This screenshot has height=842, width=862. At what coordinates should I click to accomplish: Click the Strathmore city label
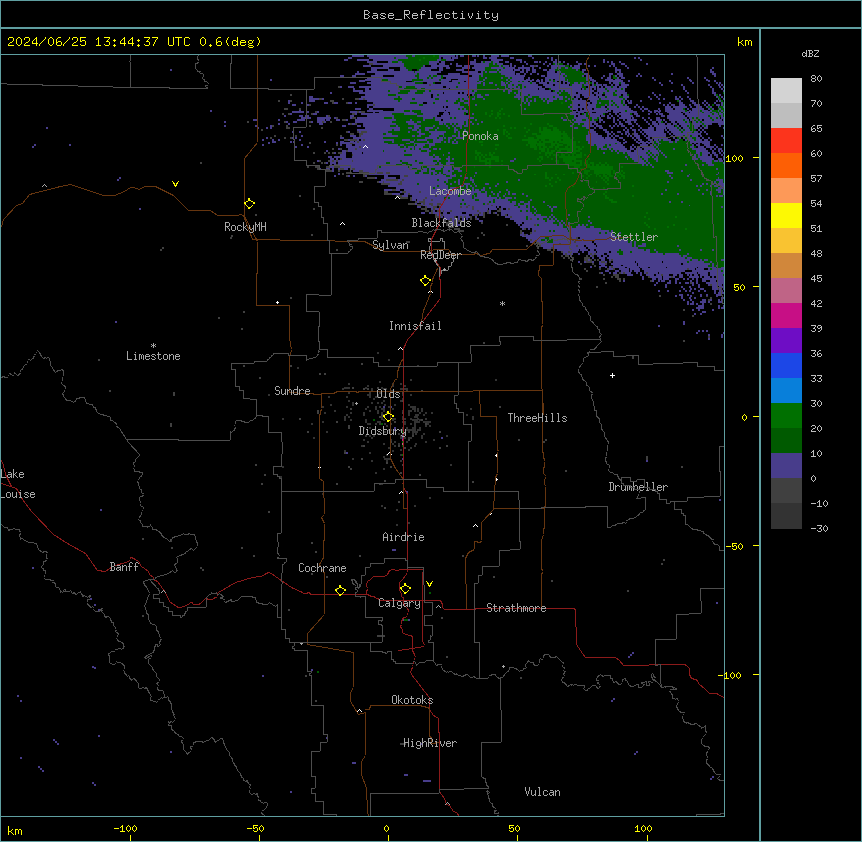click(x=516, y=608)
